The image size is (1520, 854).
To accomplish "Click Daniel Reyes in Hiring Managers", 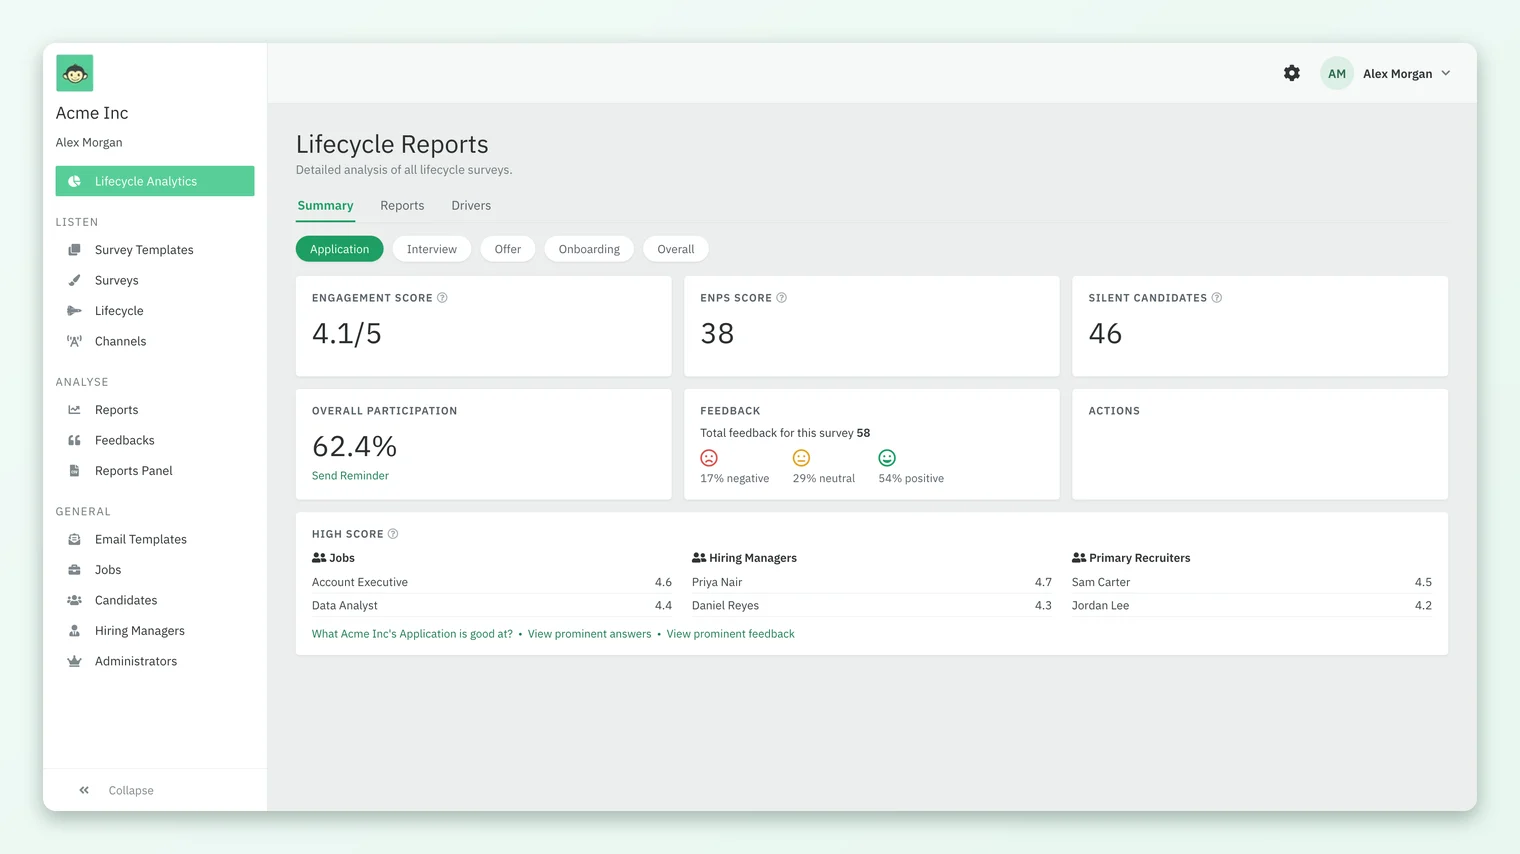I will point(872,605).
